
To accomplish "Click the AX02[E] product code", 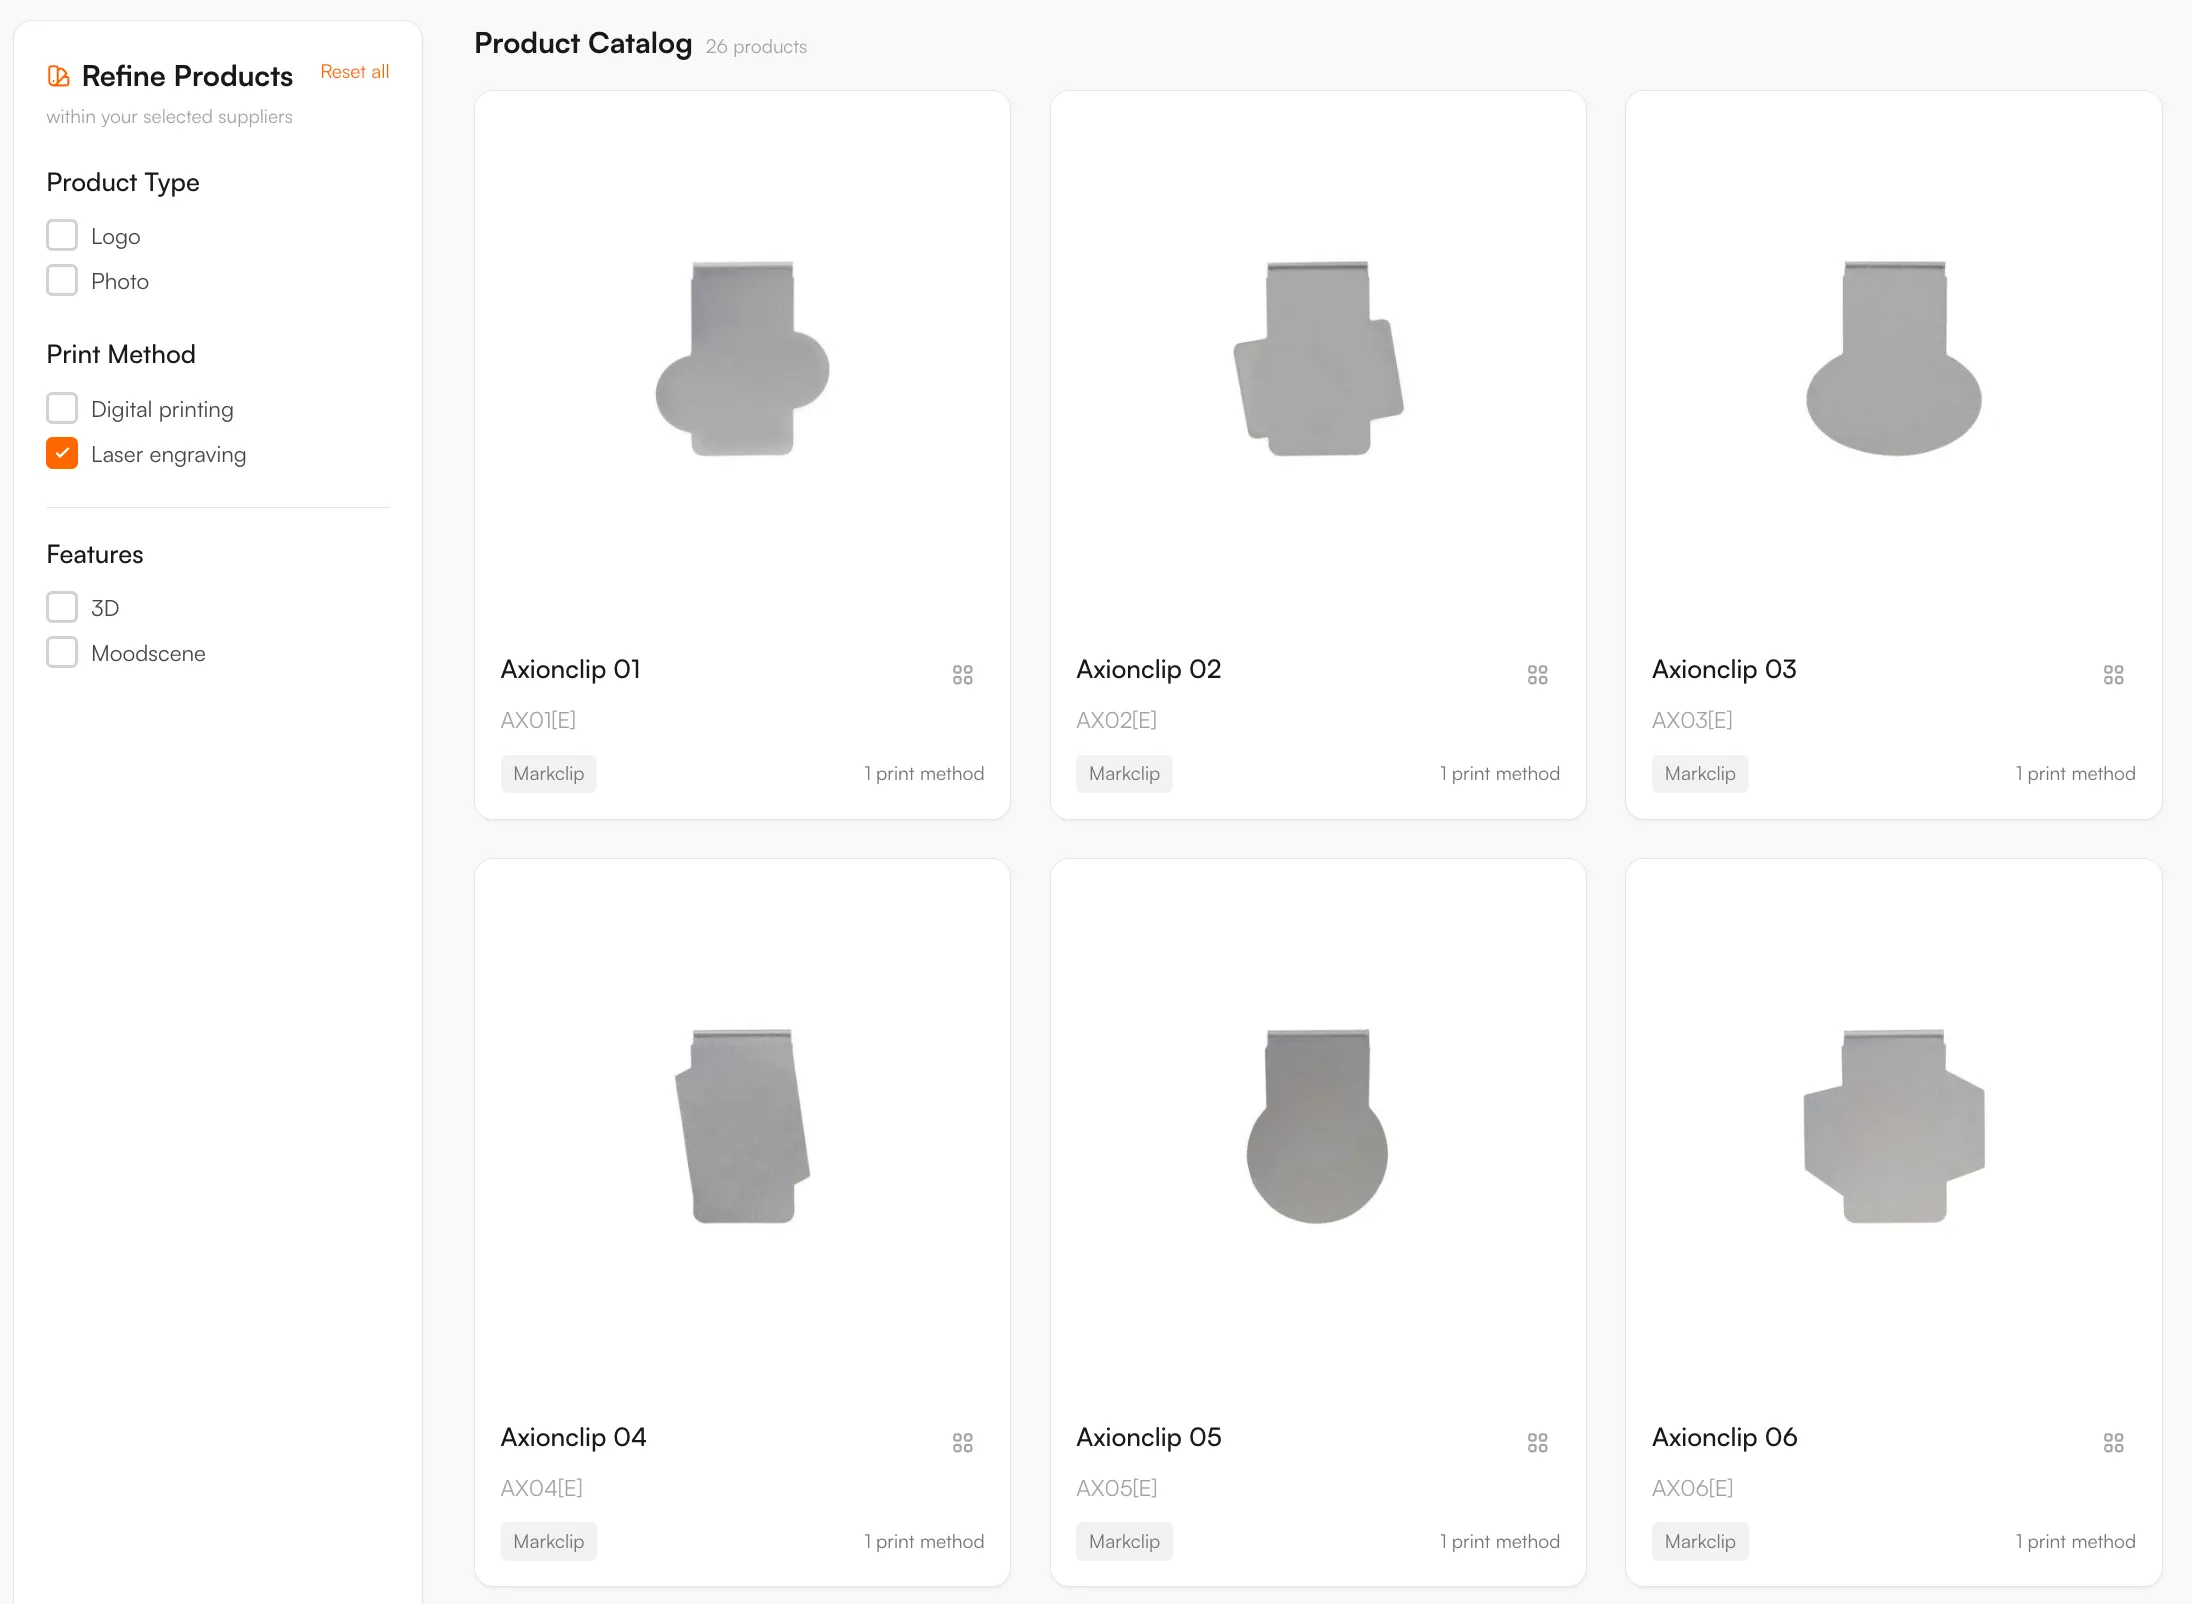I will pyautogui.click(x=1116, y=720).
